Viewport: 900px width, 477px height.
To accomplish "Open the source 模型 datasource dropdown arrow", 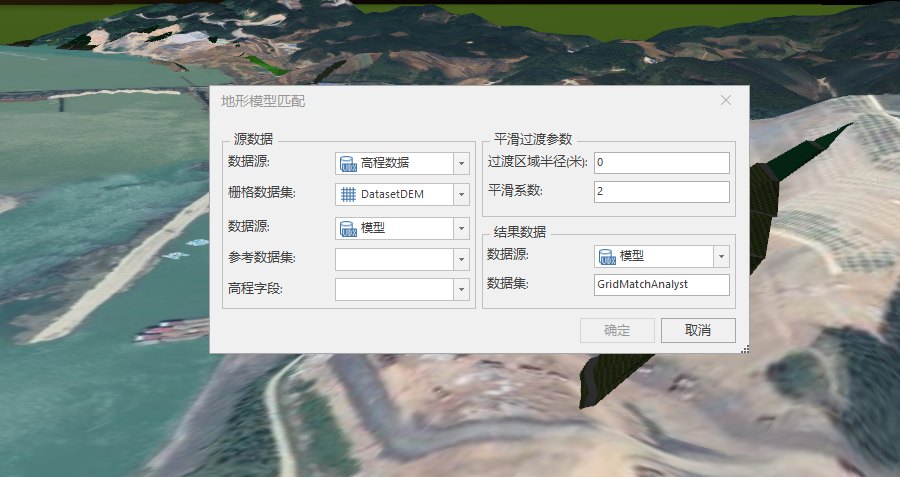I will 461,228.
